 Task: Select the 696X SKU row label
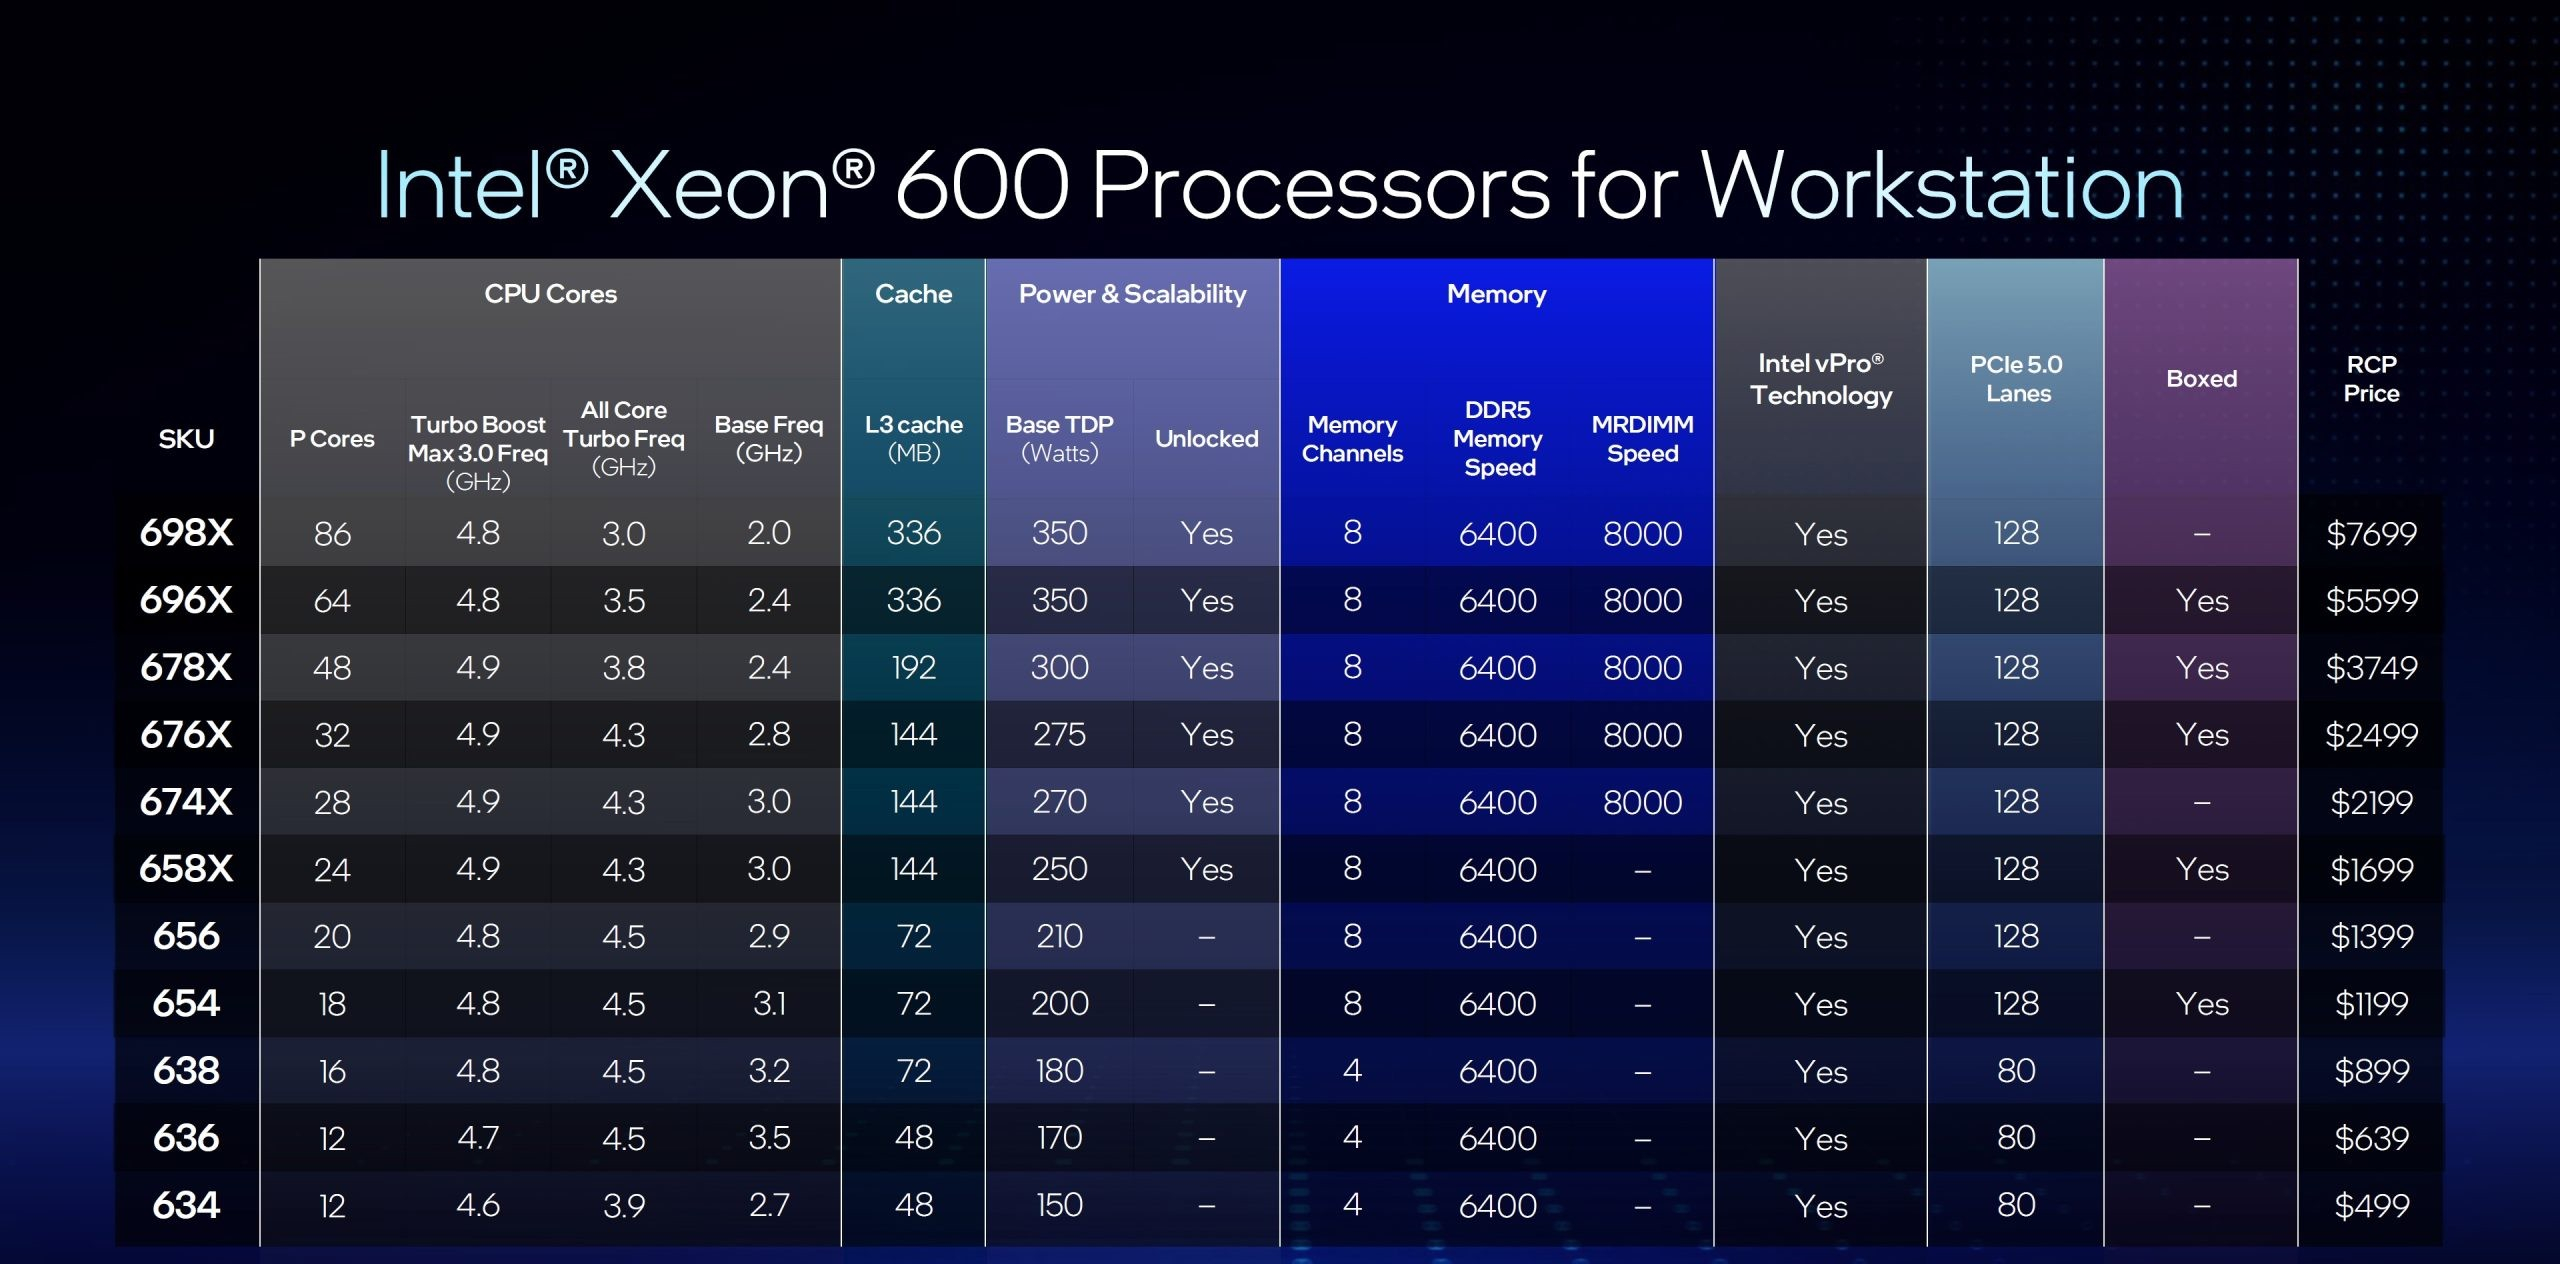tap(185, 601)
